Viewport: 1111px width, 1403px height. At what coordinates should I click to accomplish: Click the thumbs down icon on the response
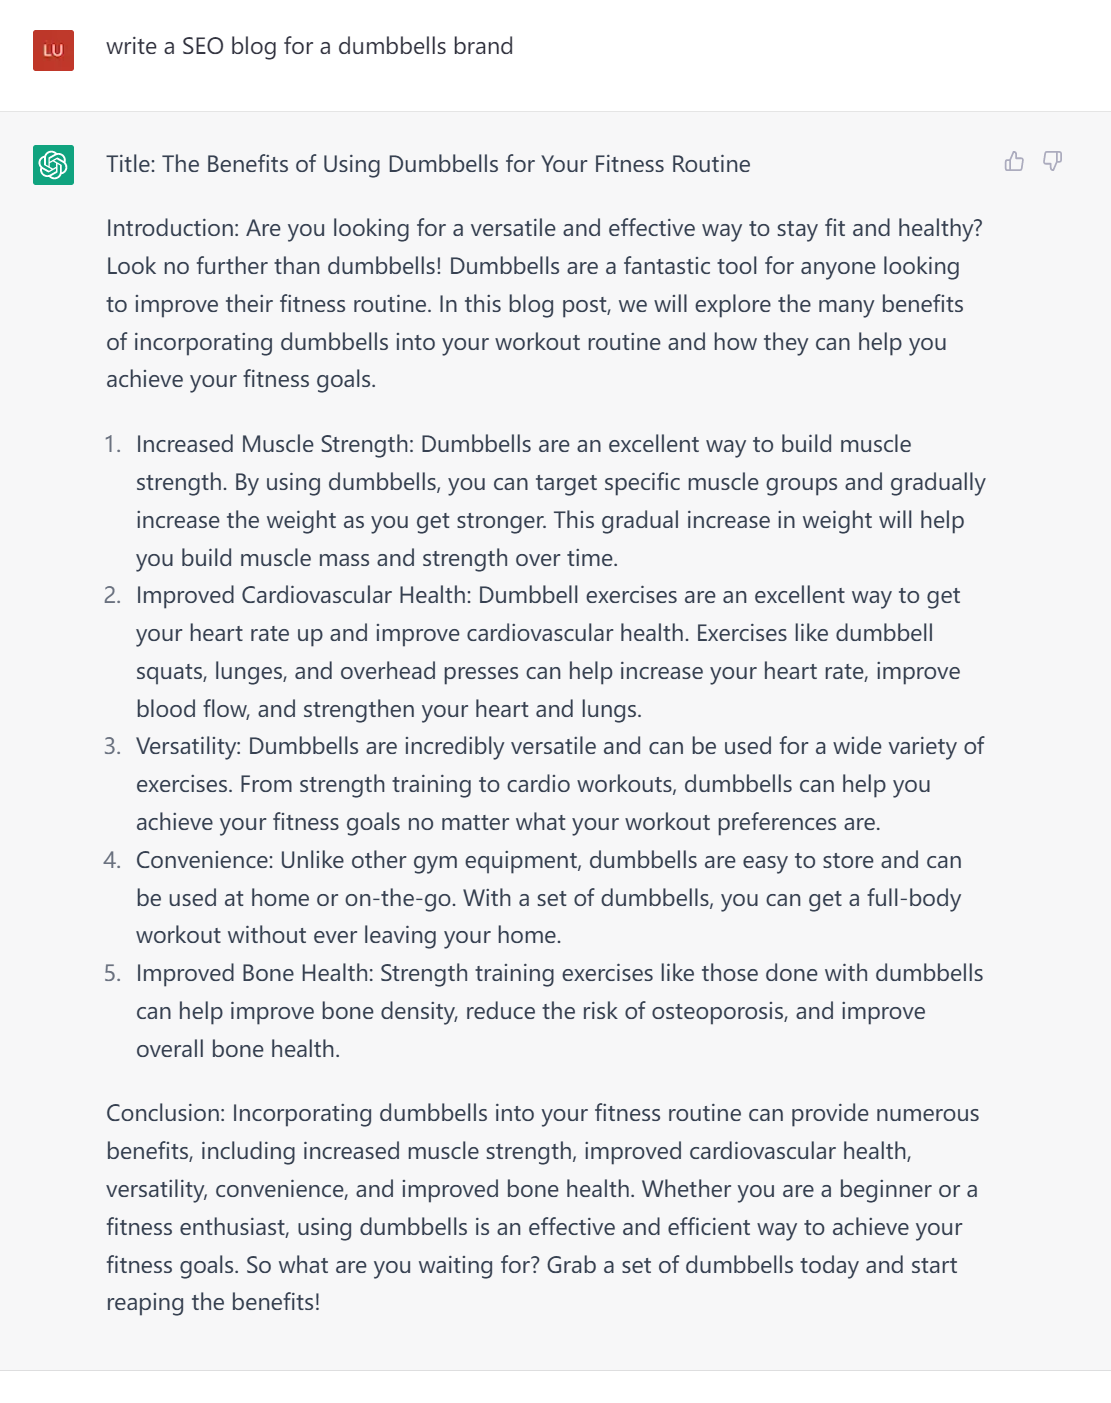tap(1052, 161)
